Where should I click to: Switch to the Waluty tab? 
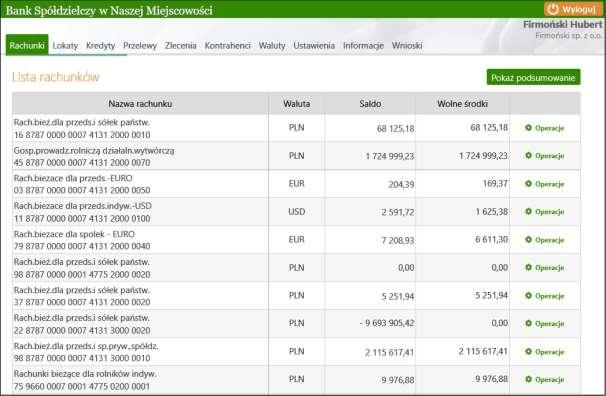272,46
